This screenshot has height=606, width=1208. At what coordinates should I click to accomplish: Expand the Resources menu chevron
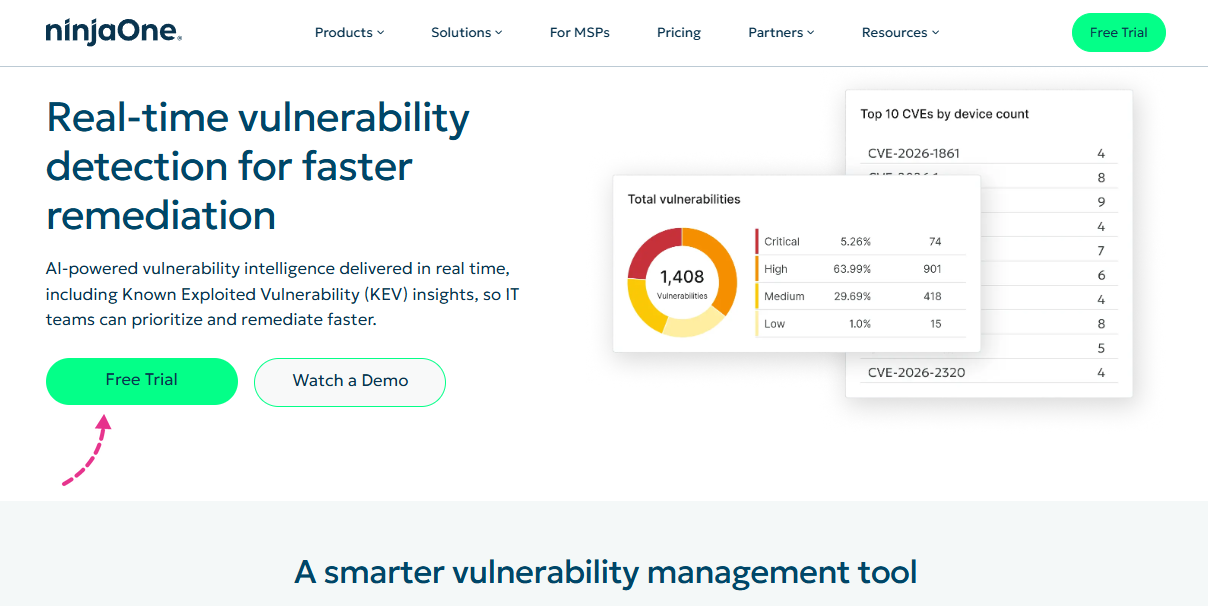tap(935, 33)
